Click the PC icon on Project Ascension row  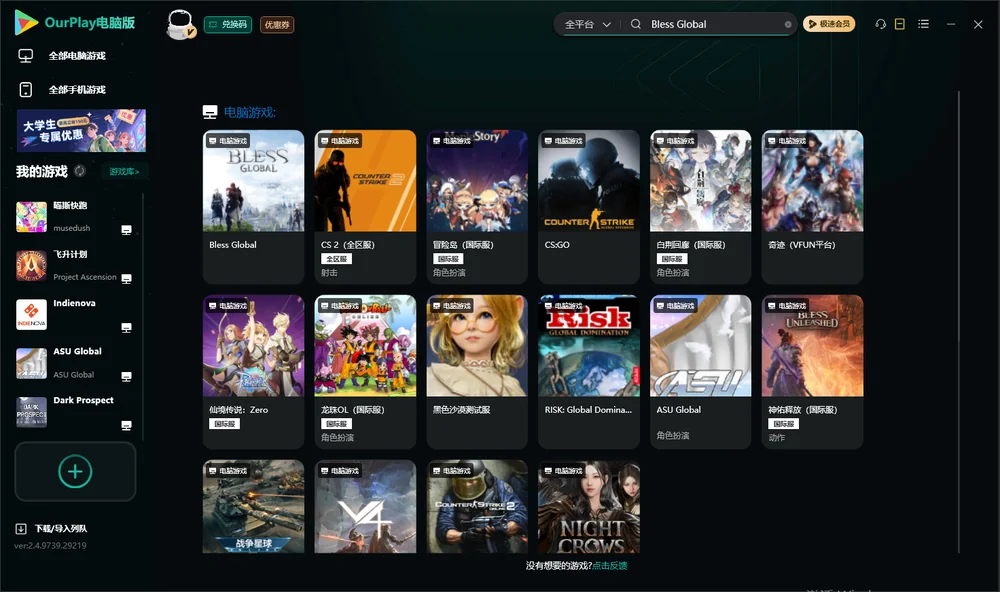(126, 279)
